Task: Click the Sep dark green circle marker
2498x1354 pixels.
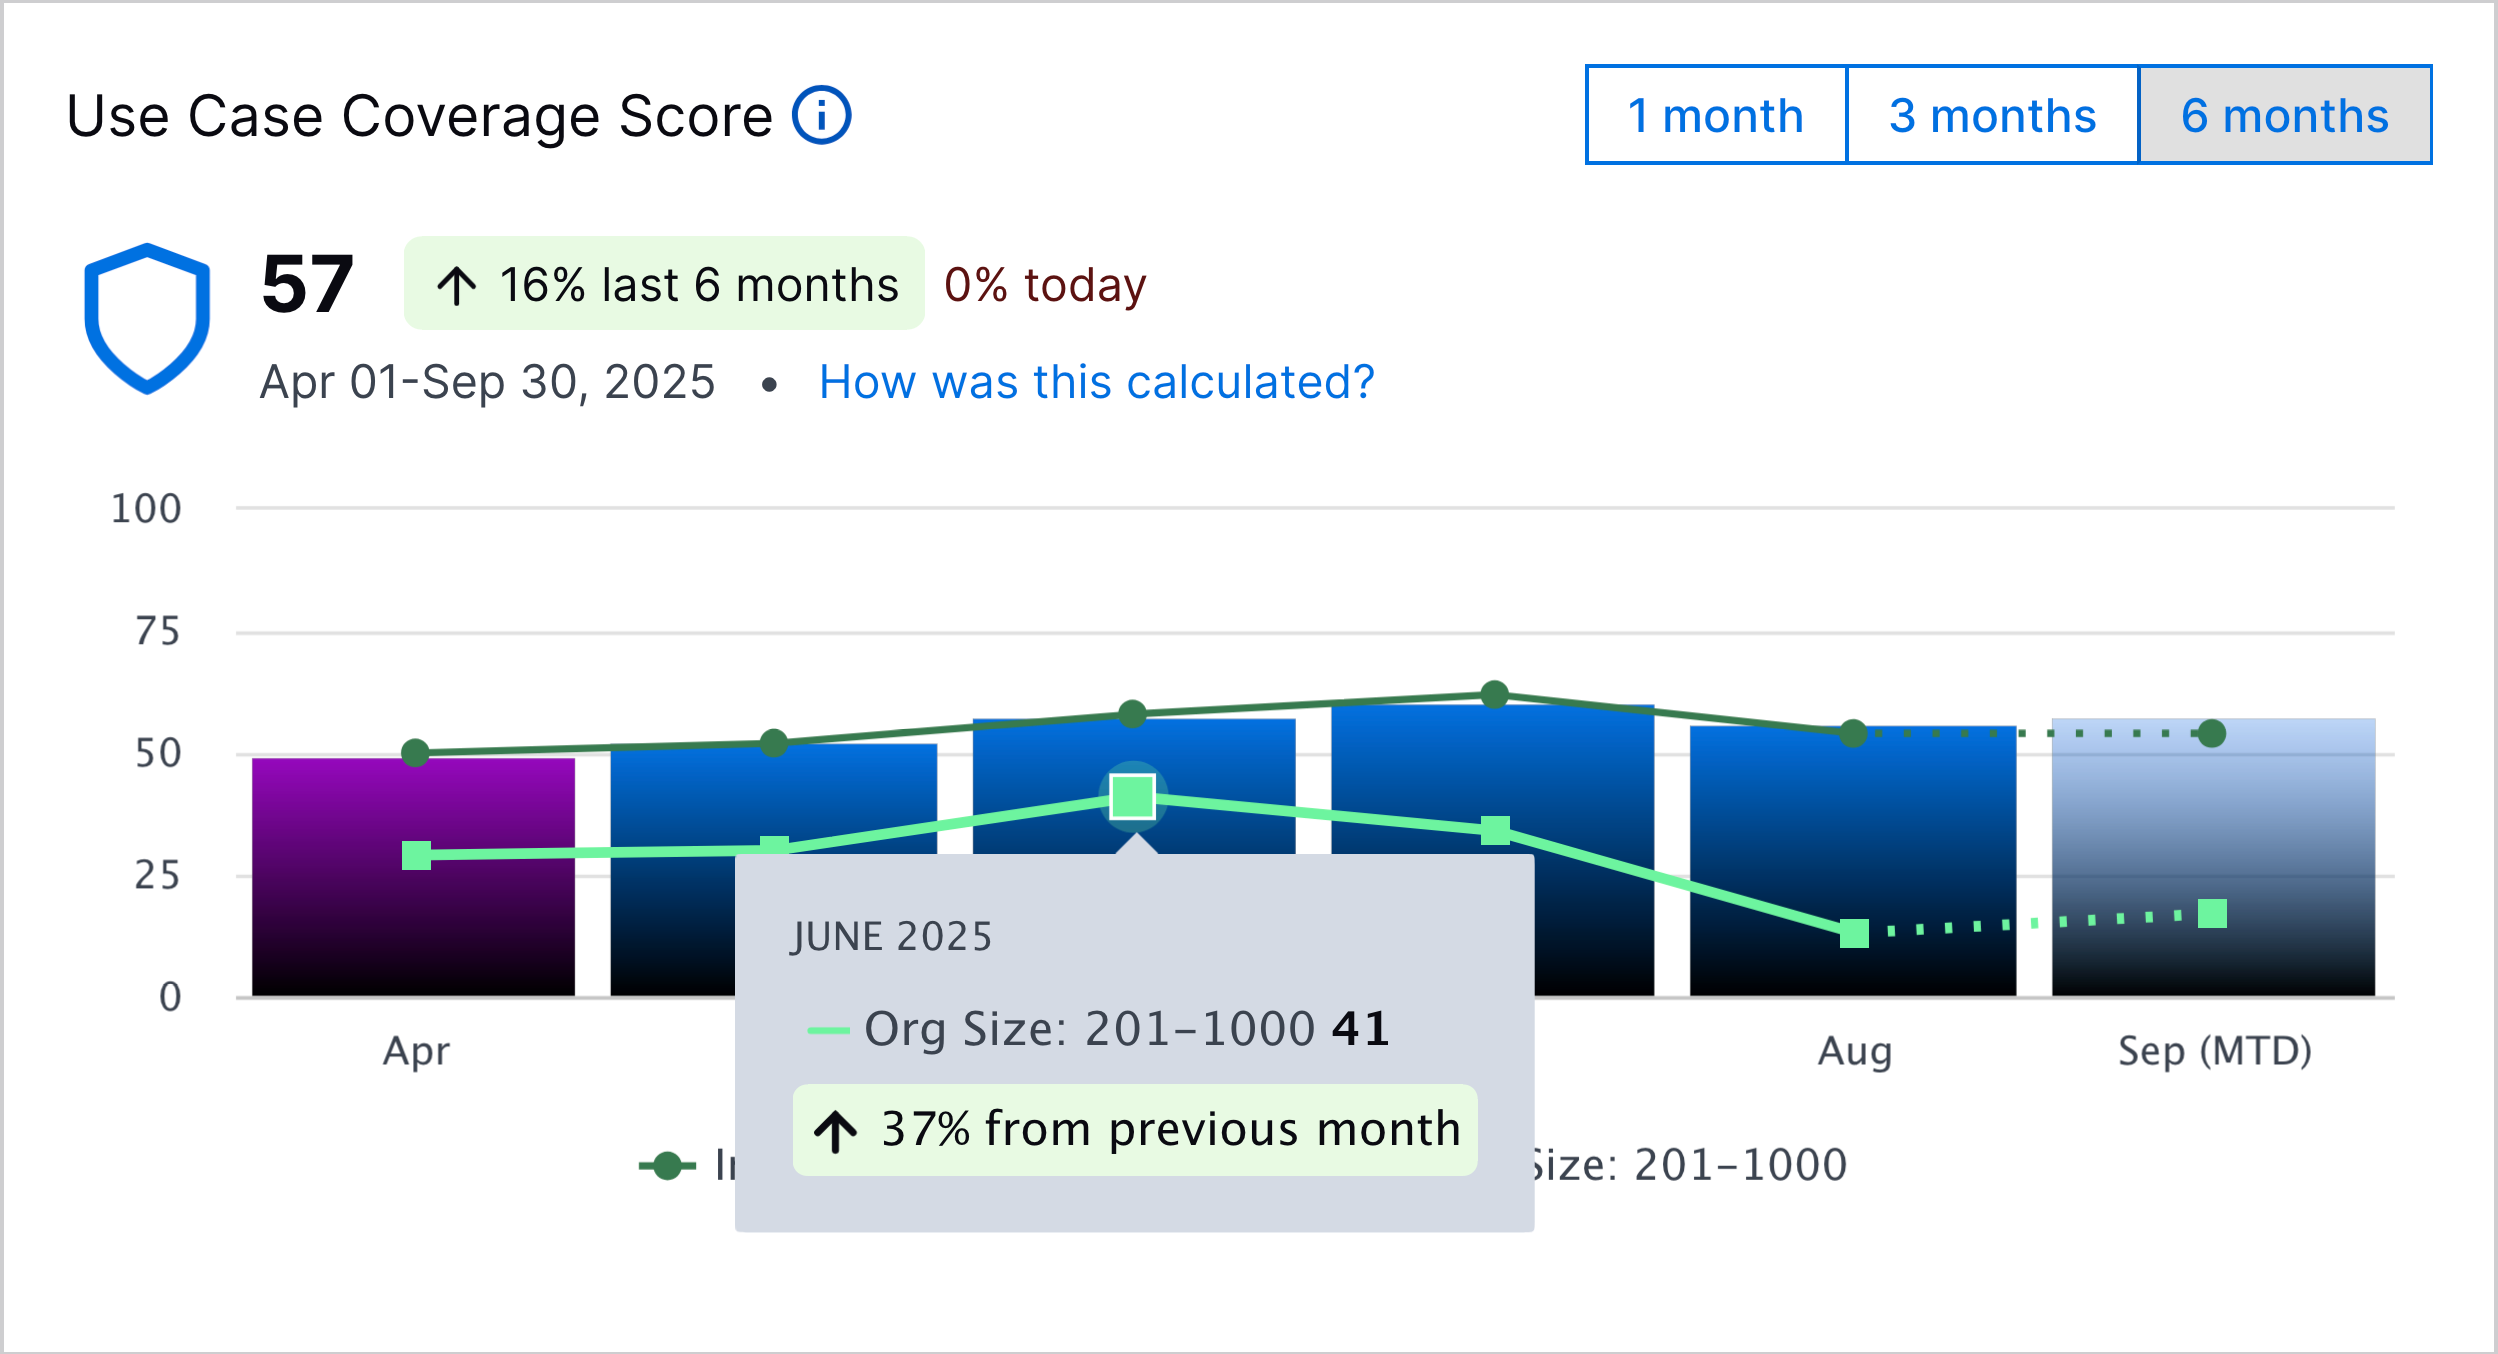Action: 2212,733
